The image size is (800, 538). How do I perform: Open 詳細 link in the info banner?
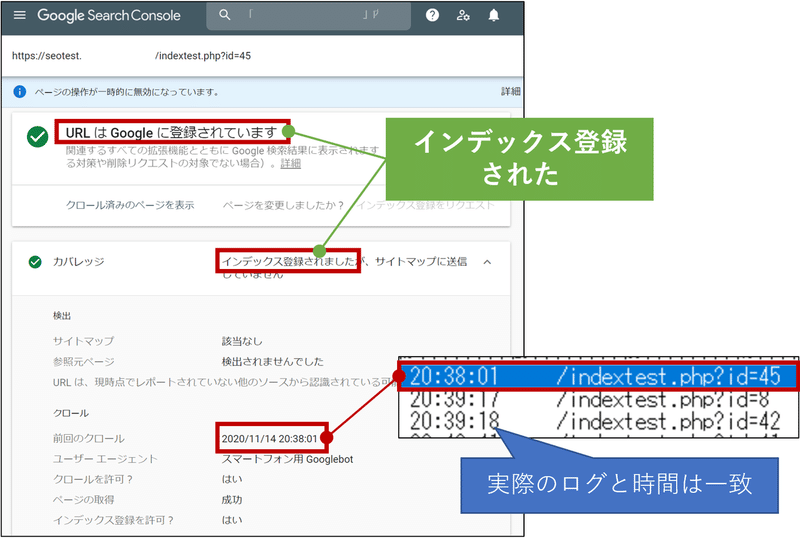[510, 91]
